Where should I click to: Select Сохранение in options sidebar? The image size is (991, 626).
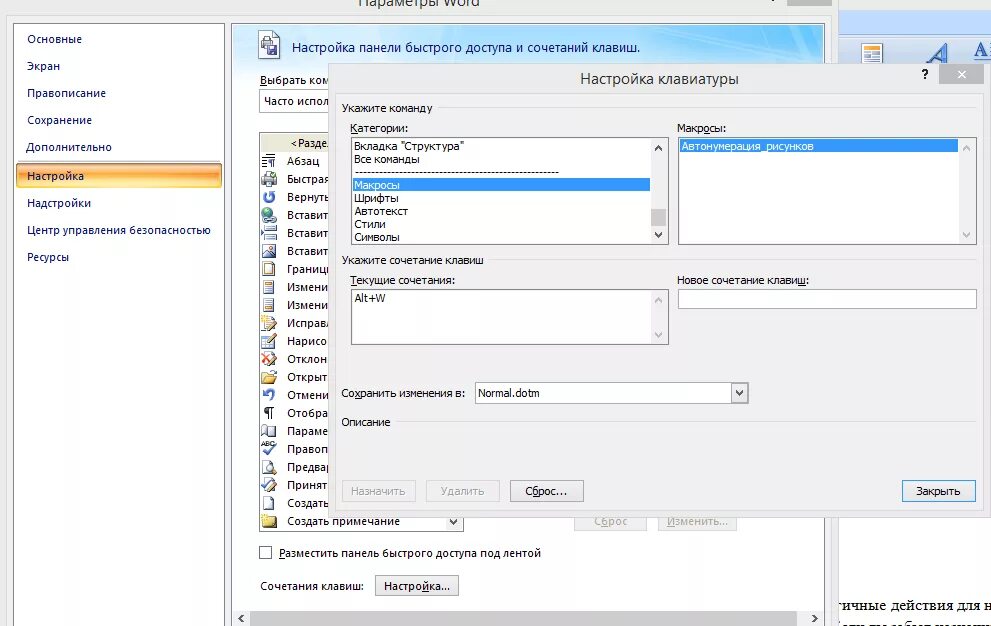click(x=59, y=120)
